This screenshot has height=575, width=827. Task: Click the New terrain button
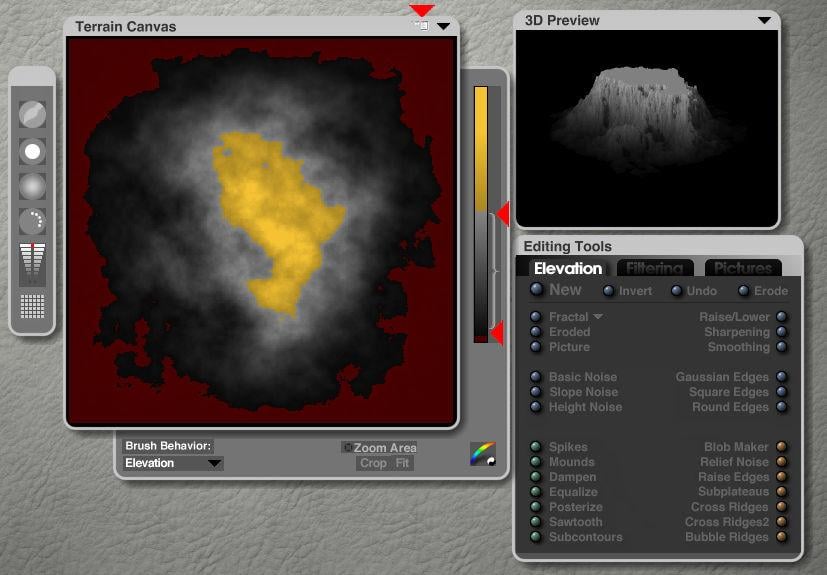556,290
